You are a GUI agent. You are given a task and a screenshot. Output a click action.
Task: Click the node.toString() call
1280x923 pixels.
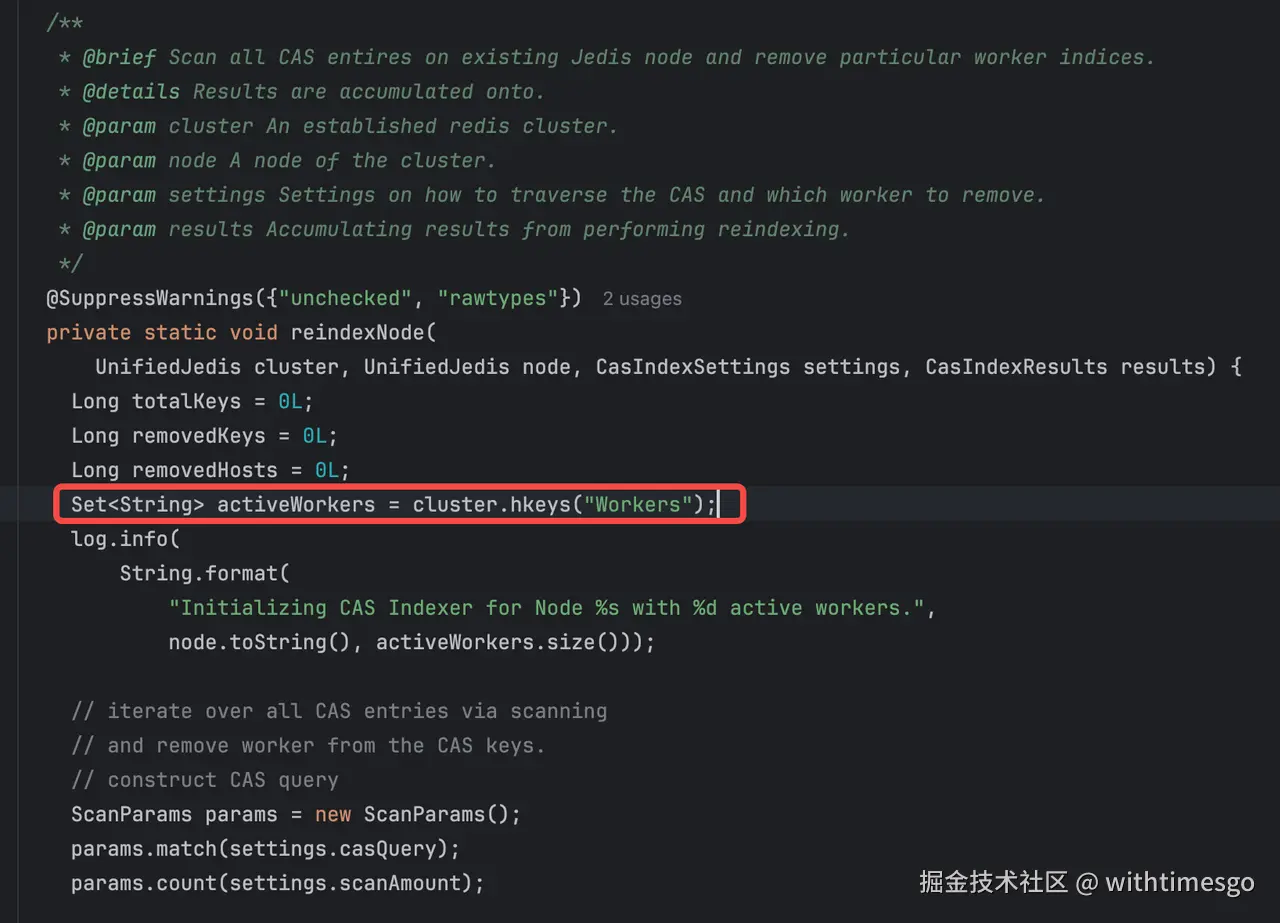(x=265, y=642)
